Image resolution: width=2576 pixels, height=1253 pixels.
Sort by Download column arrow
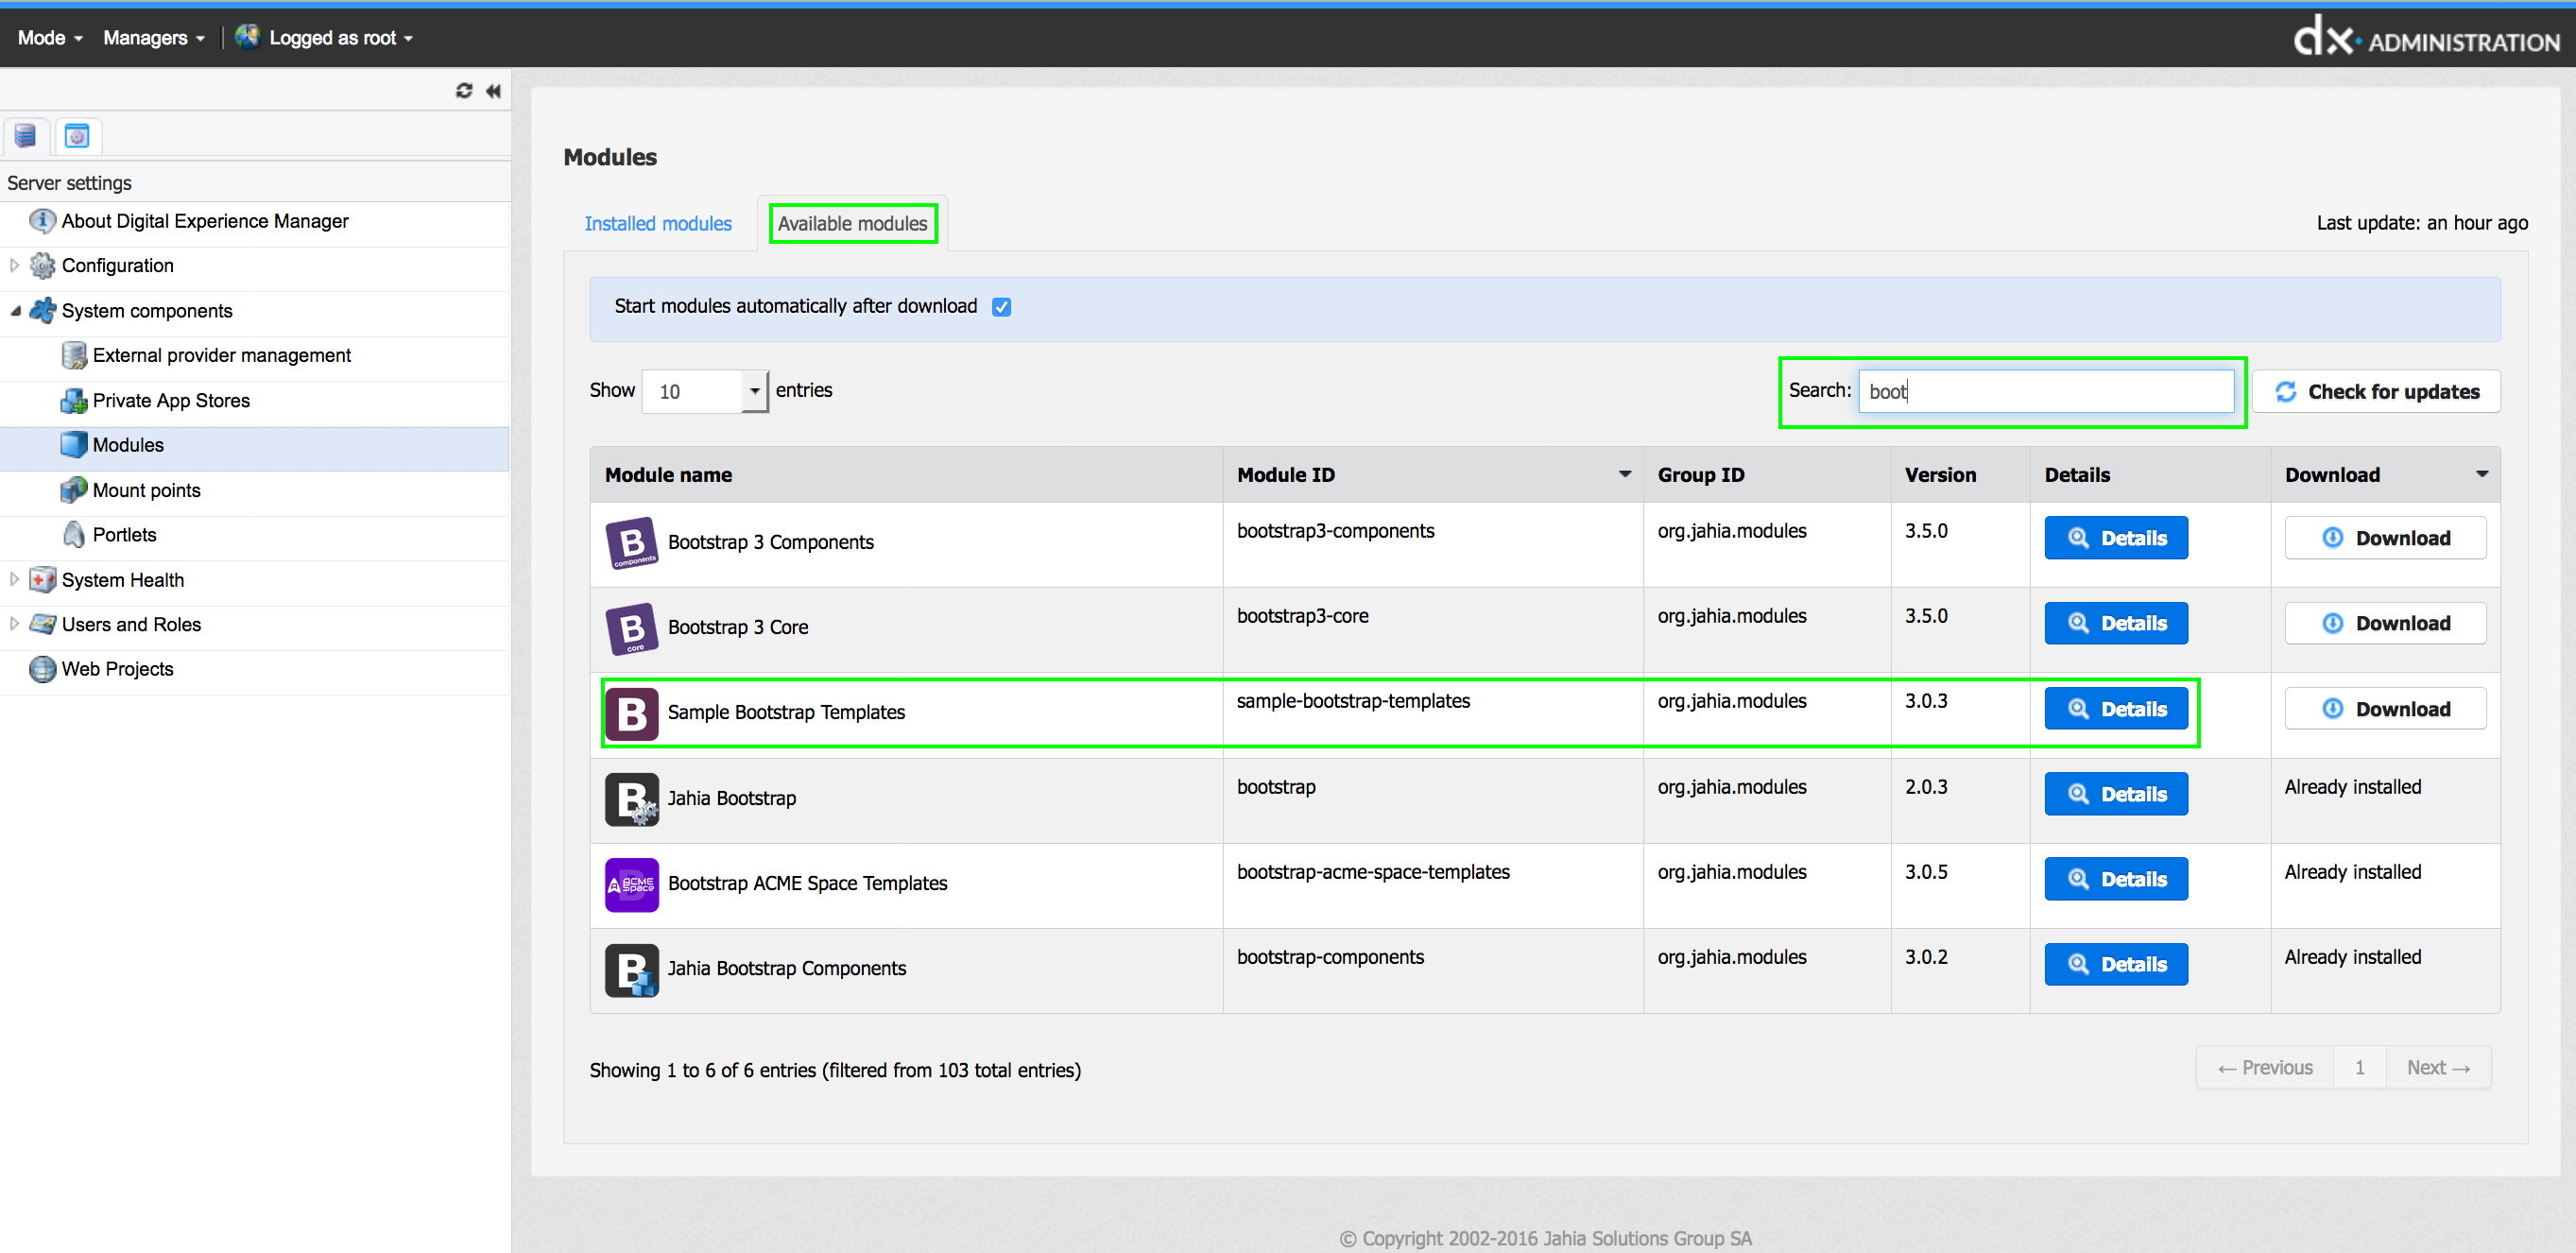(2482, 475)
